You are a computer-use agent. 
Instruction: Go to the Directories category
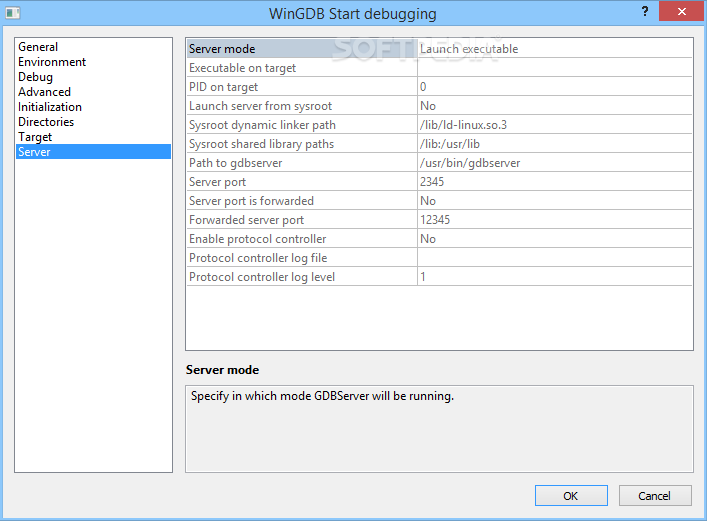(x=46, y=122)
